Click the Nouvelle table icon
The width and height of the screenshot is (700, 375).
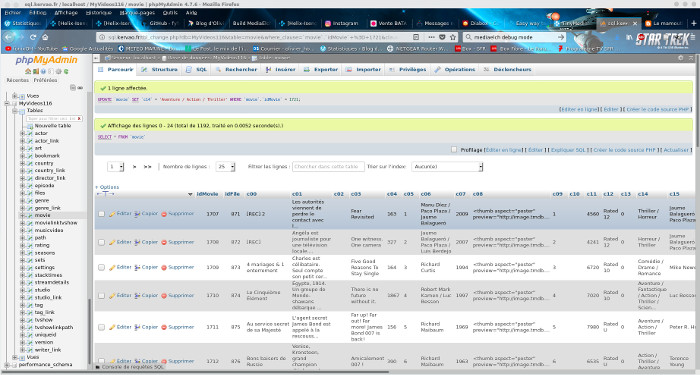pos(30,126)
